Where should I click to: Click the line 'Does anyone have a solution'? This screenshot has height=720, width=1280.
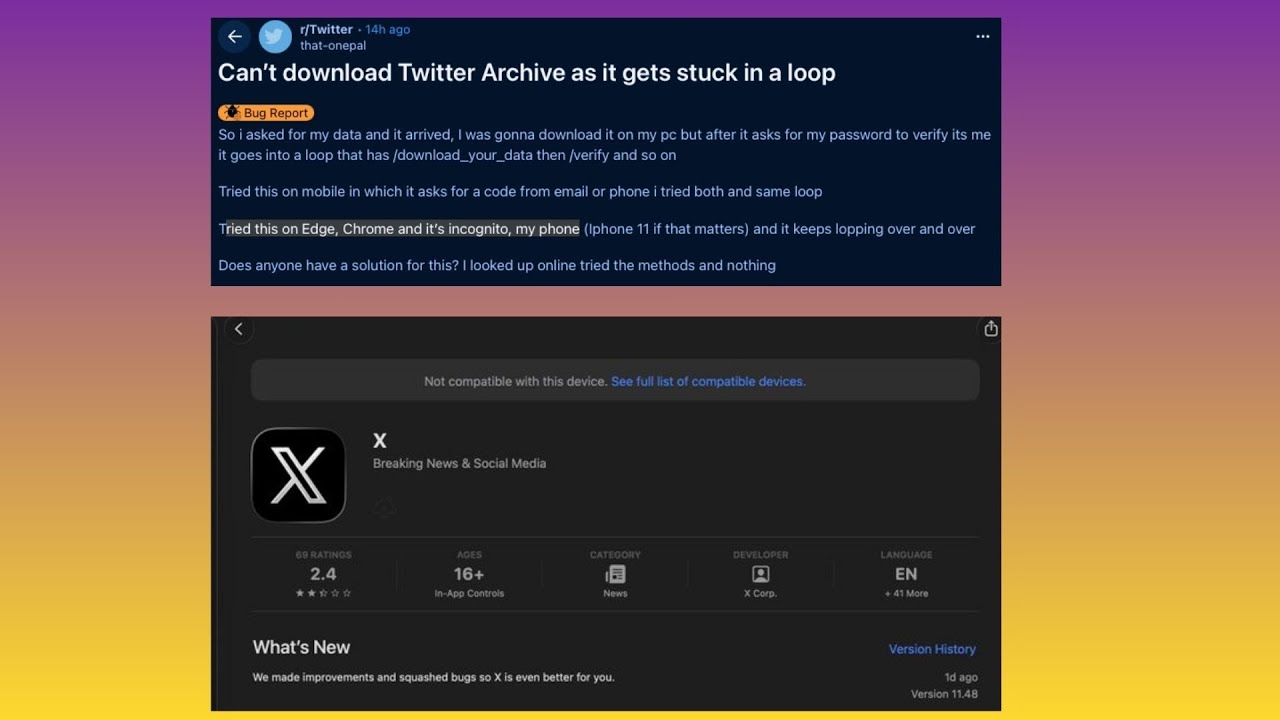click(x=497, y=265)
